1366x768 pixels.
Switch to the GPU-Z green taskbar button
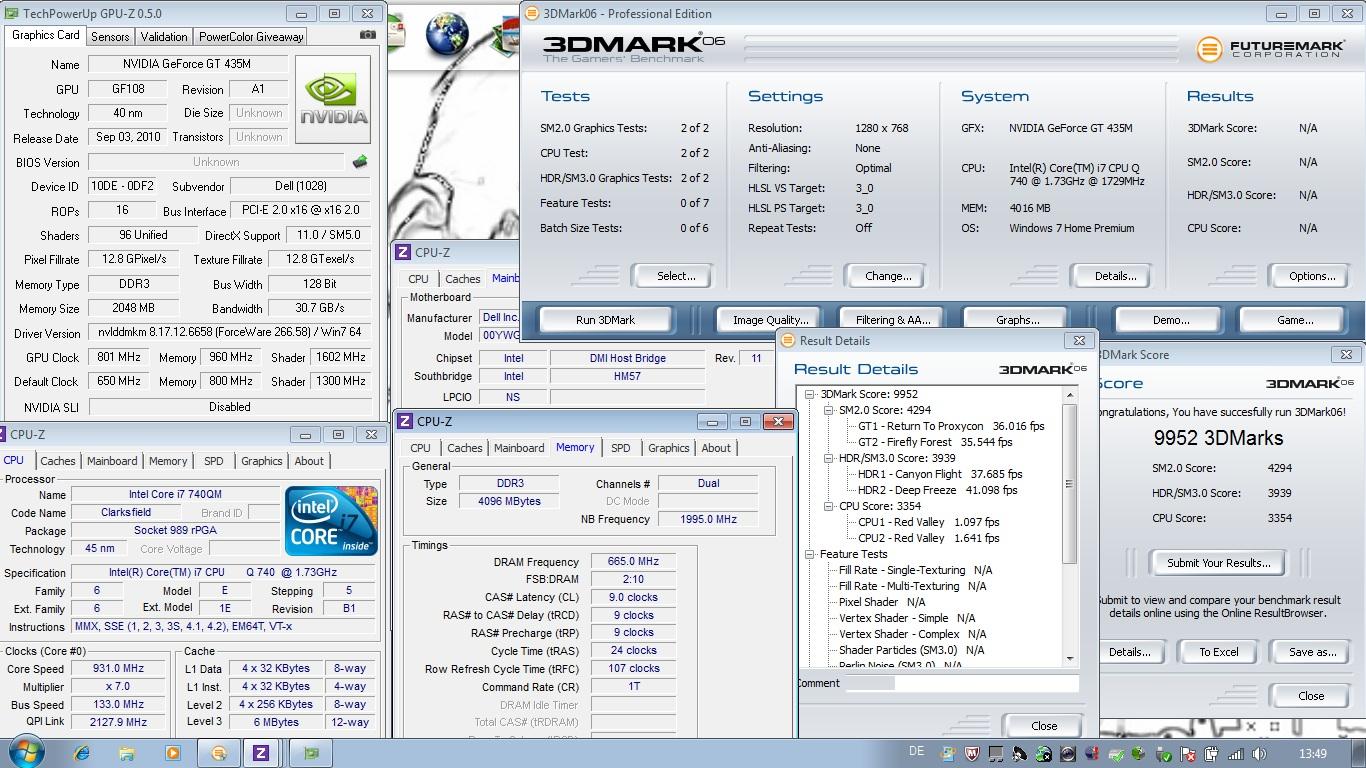pyautogui.click(x=311, y=753)
